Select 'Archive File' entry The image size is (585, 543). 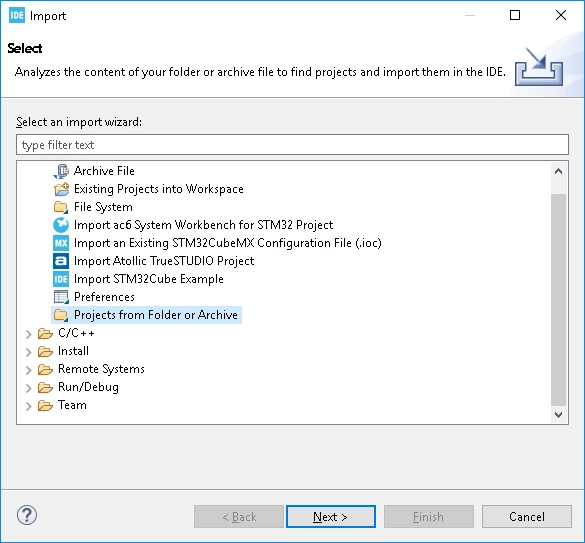tap(104, 171)
